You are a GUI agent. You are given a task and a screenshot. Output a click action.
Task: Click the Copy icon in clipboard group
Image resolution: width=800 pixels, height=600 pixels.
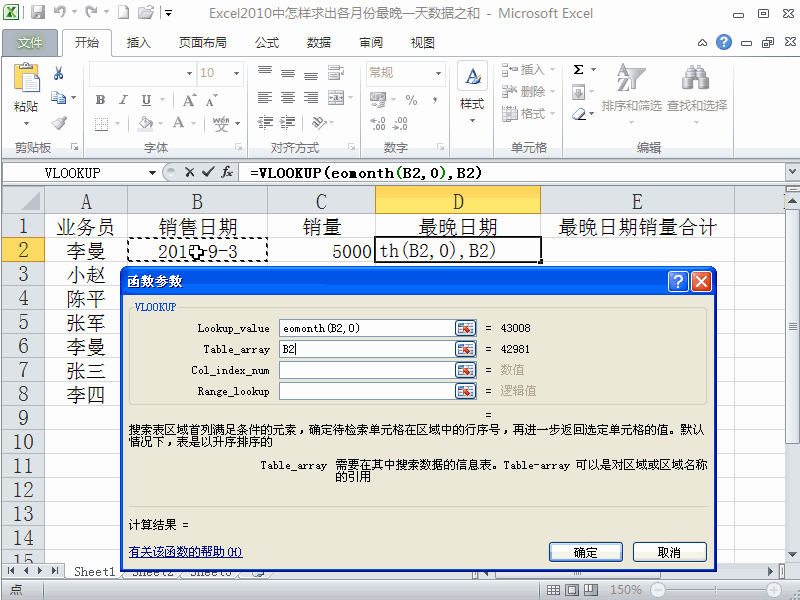pyautogui.click(x=59, y=97)
